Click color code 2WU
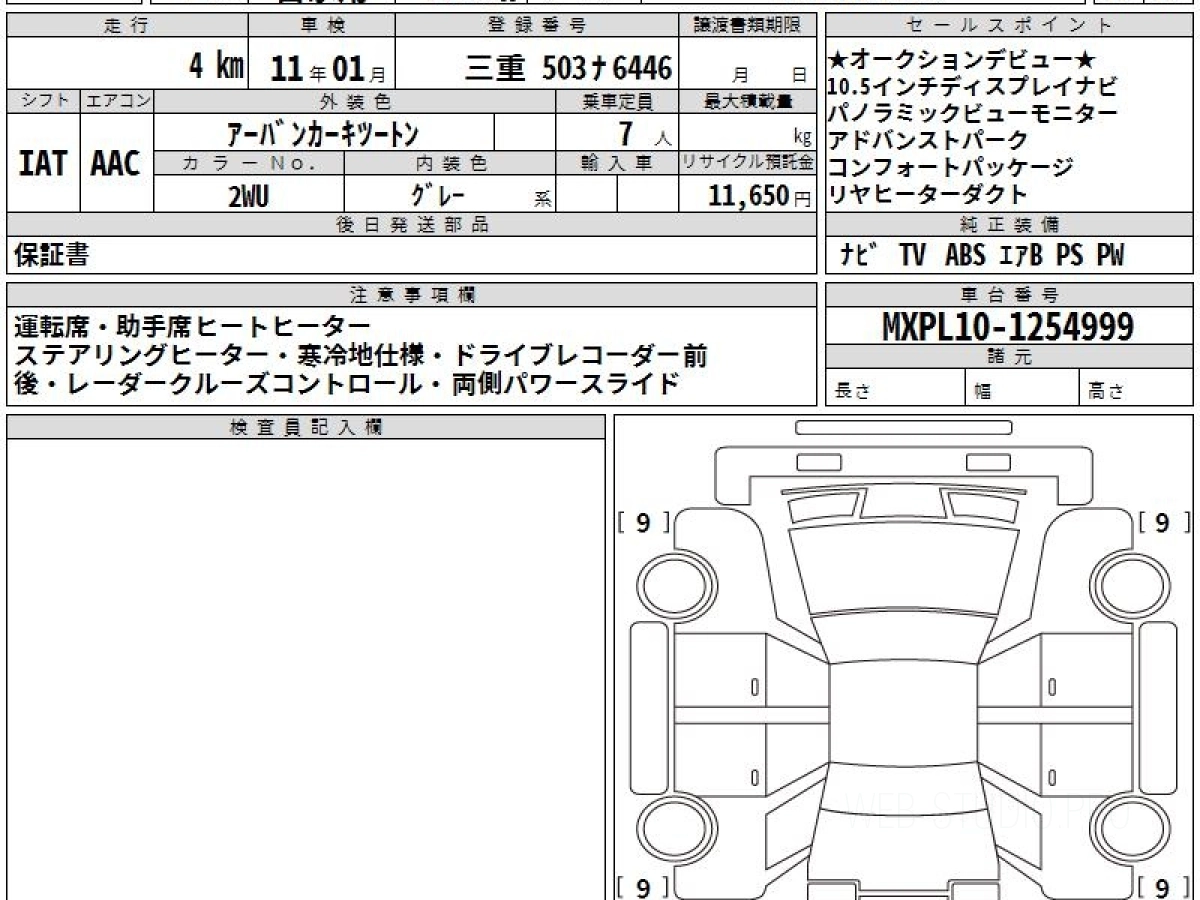Image resolution: width=1200 pixels, height=900 pixels. click(248, 196)
